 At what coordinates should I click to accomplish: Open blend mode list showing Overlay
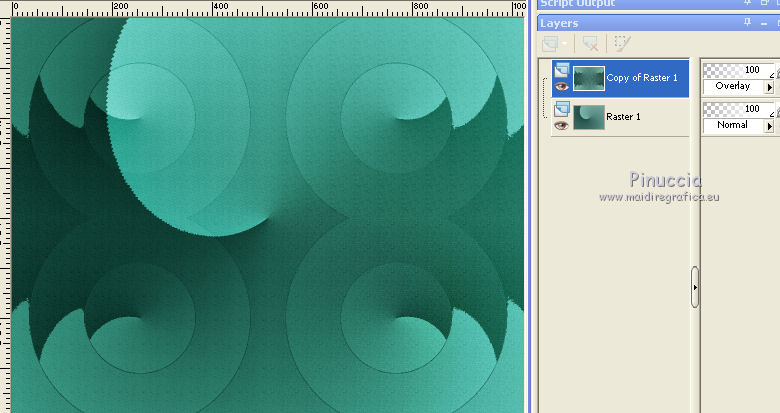pyautogui.click(x=769, y=87)
